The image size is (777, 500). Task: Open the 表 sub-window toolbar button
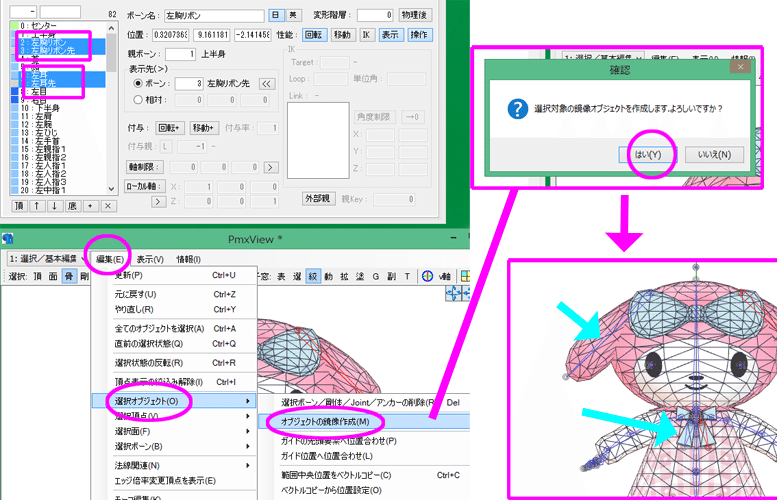pos(281,277)
